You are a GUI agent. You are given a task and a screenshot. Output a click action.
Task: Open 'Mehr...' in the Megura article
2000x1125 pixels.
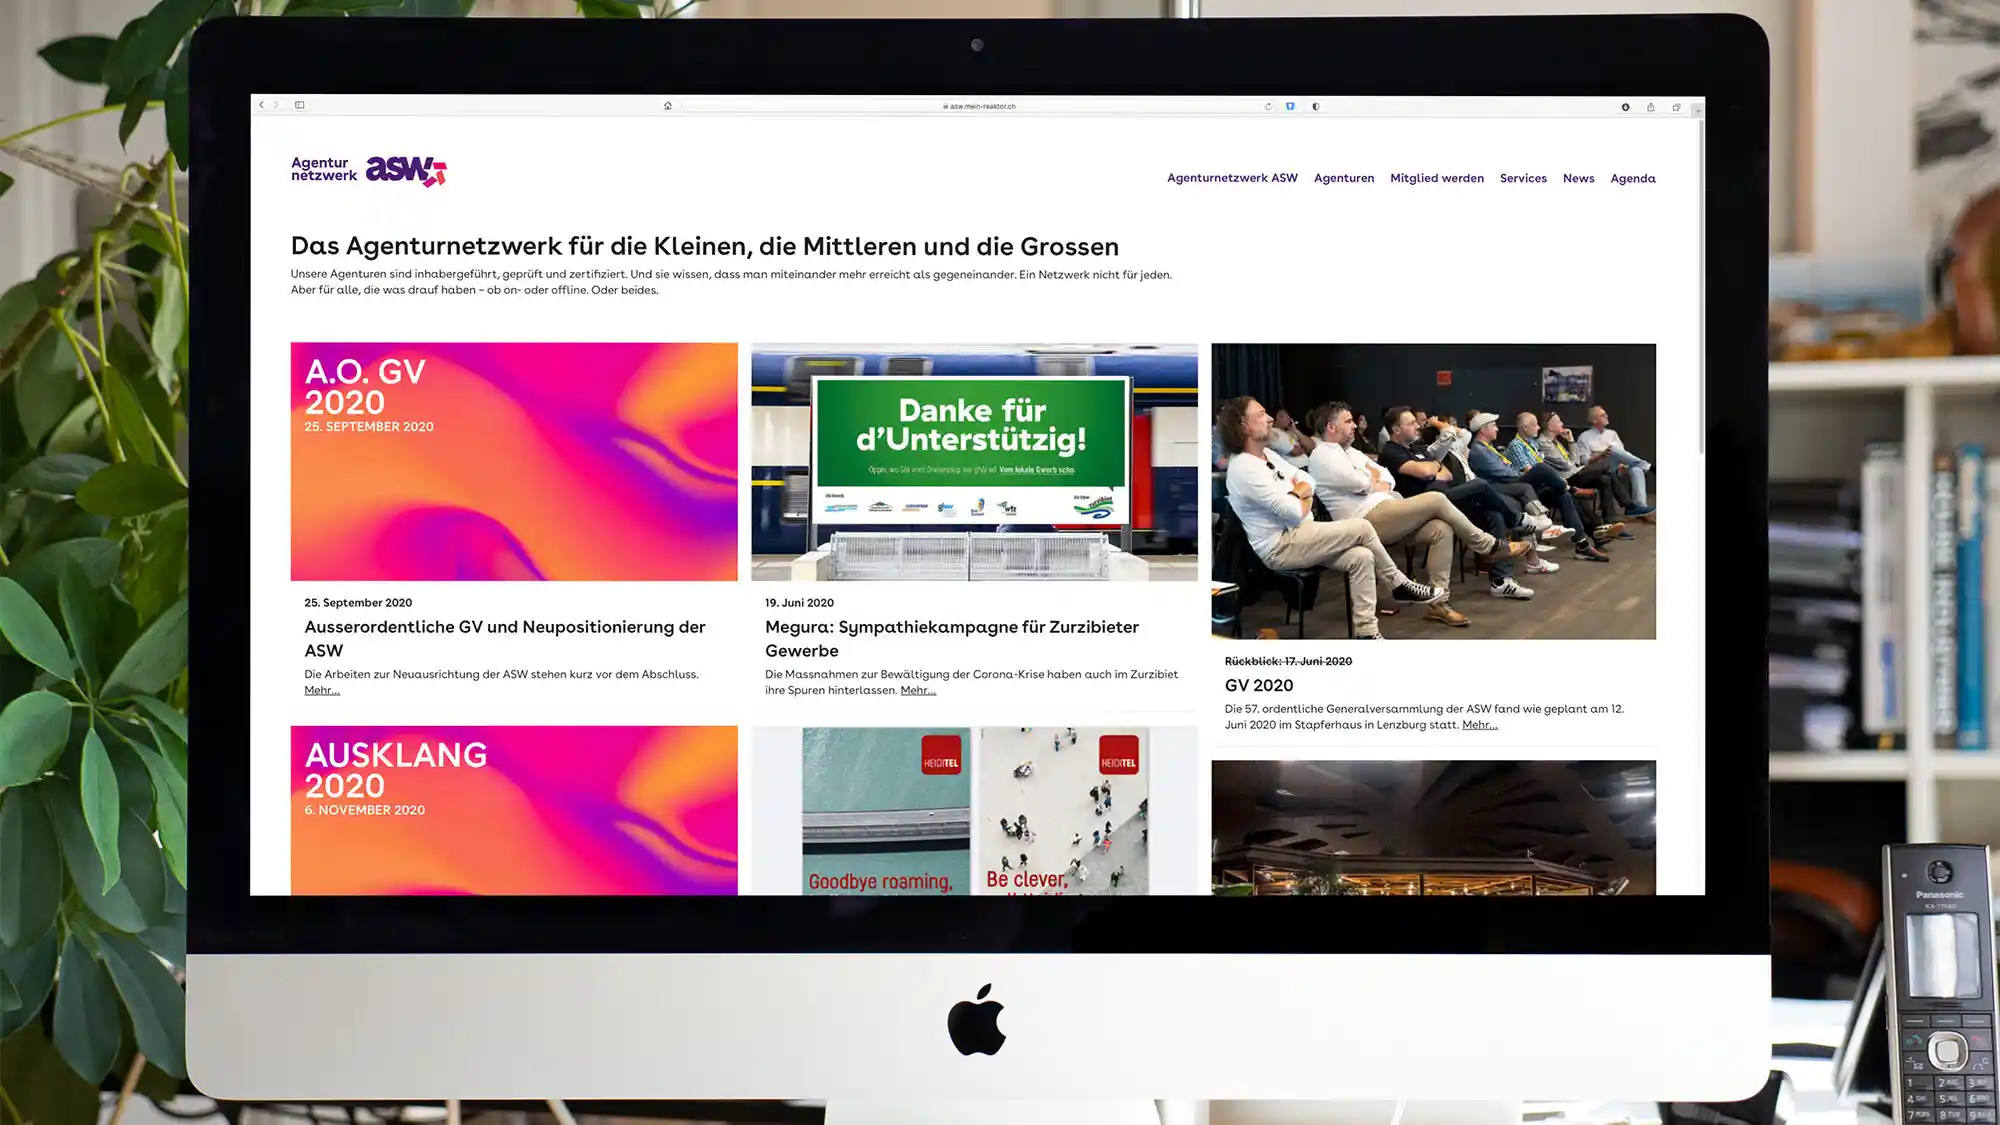pyautogui.click(x=918, y=689)
